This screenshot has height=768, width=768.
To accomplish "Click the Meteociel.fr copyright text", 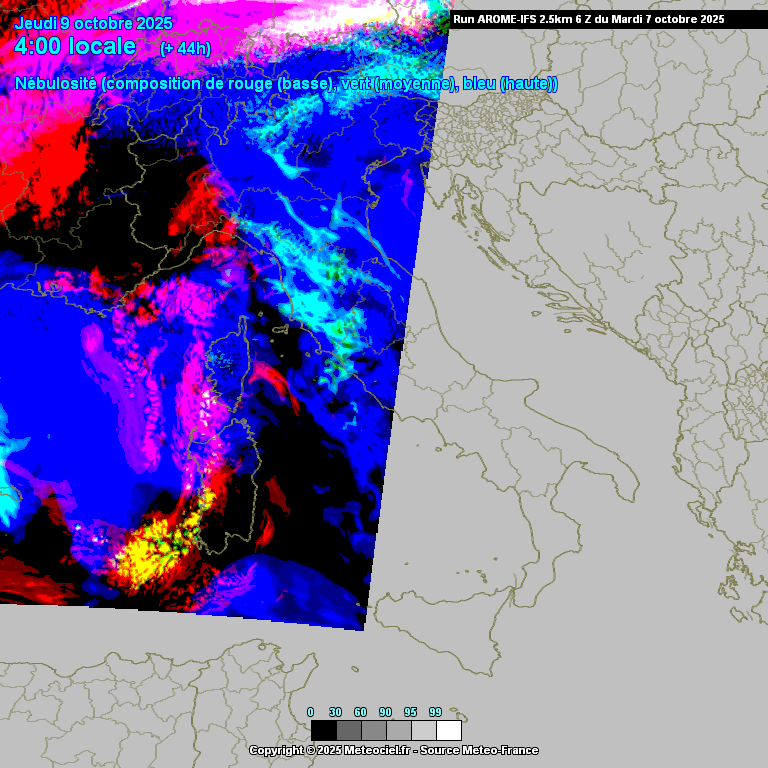I will point(393,750).
